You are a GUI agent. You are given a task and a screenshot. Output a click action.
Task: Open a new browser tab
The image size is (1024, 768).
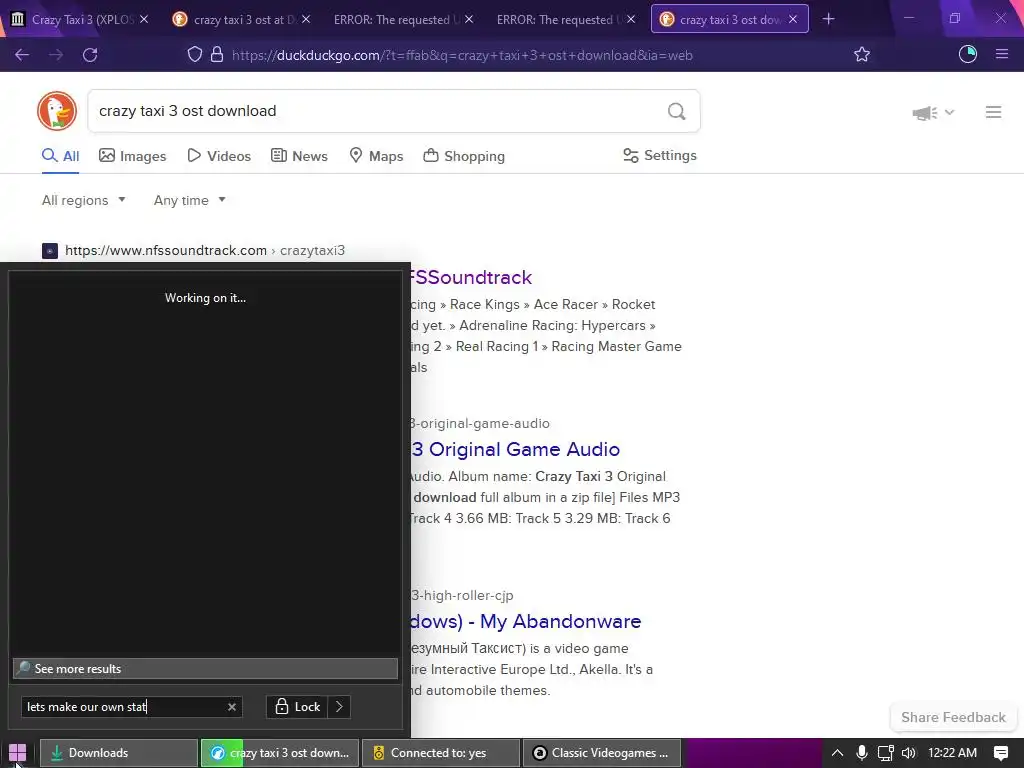click(x=828, y=19)
